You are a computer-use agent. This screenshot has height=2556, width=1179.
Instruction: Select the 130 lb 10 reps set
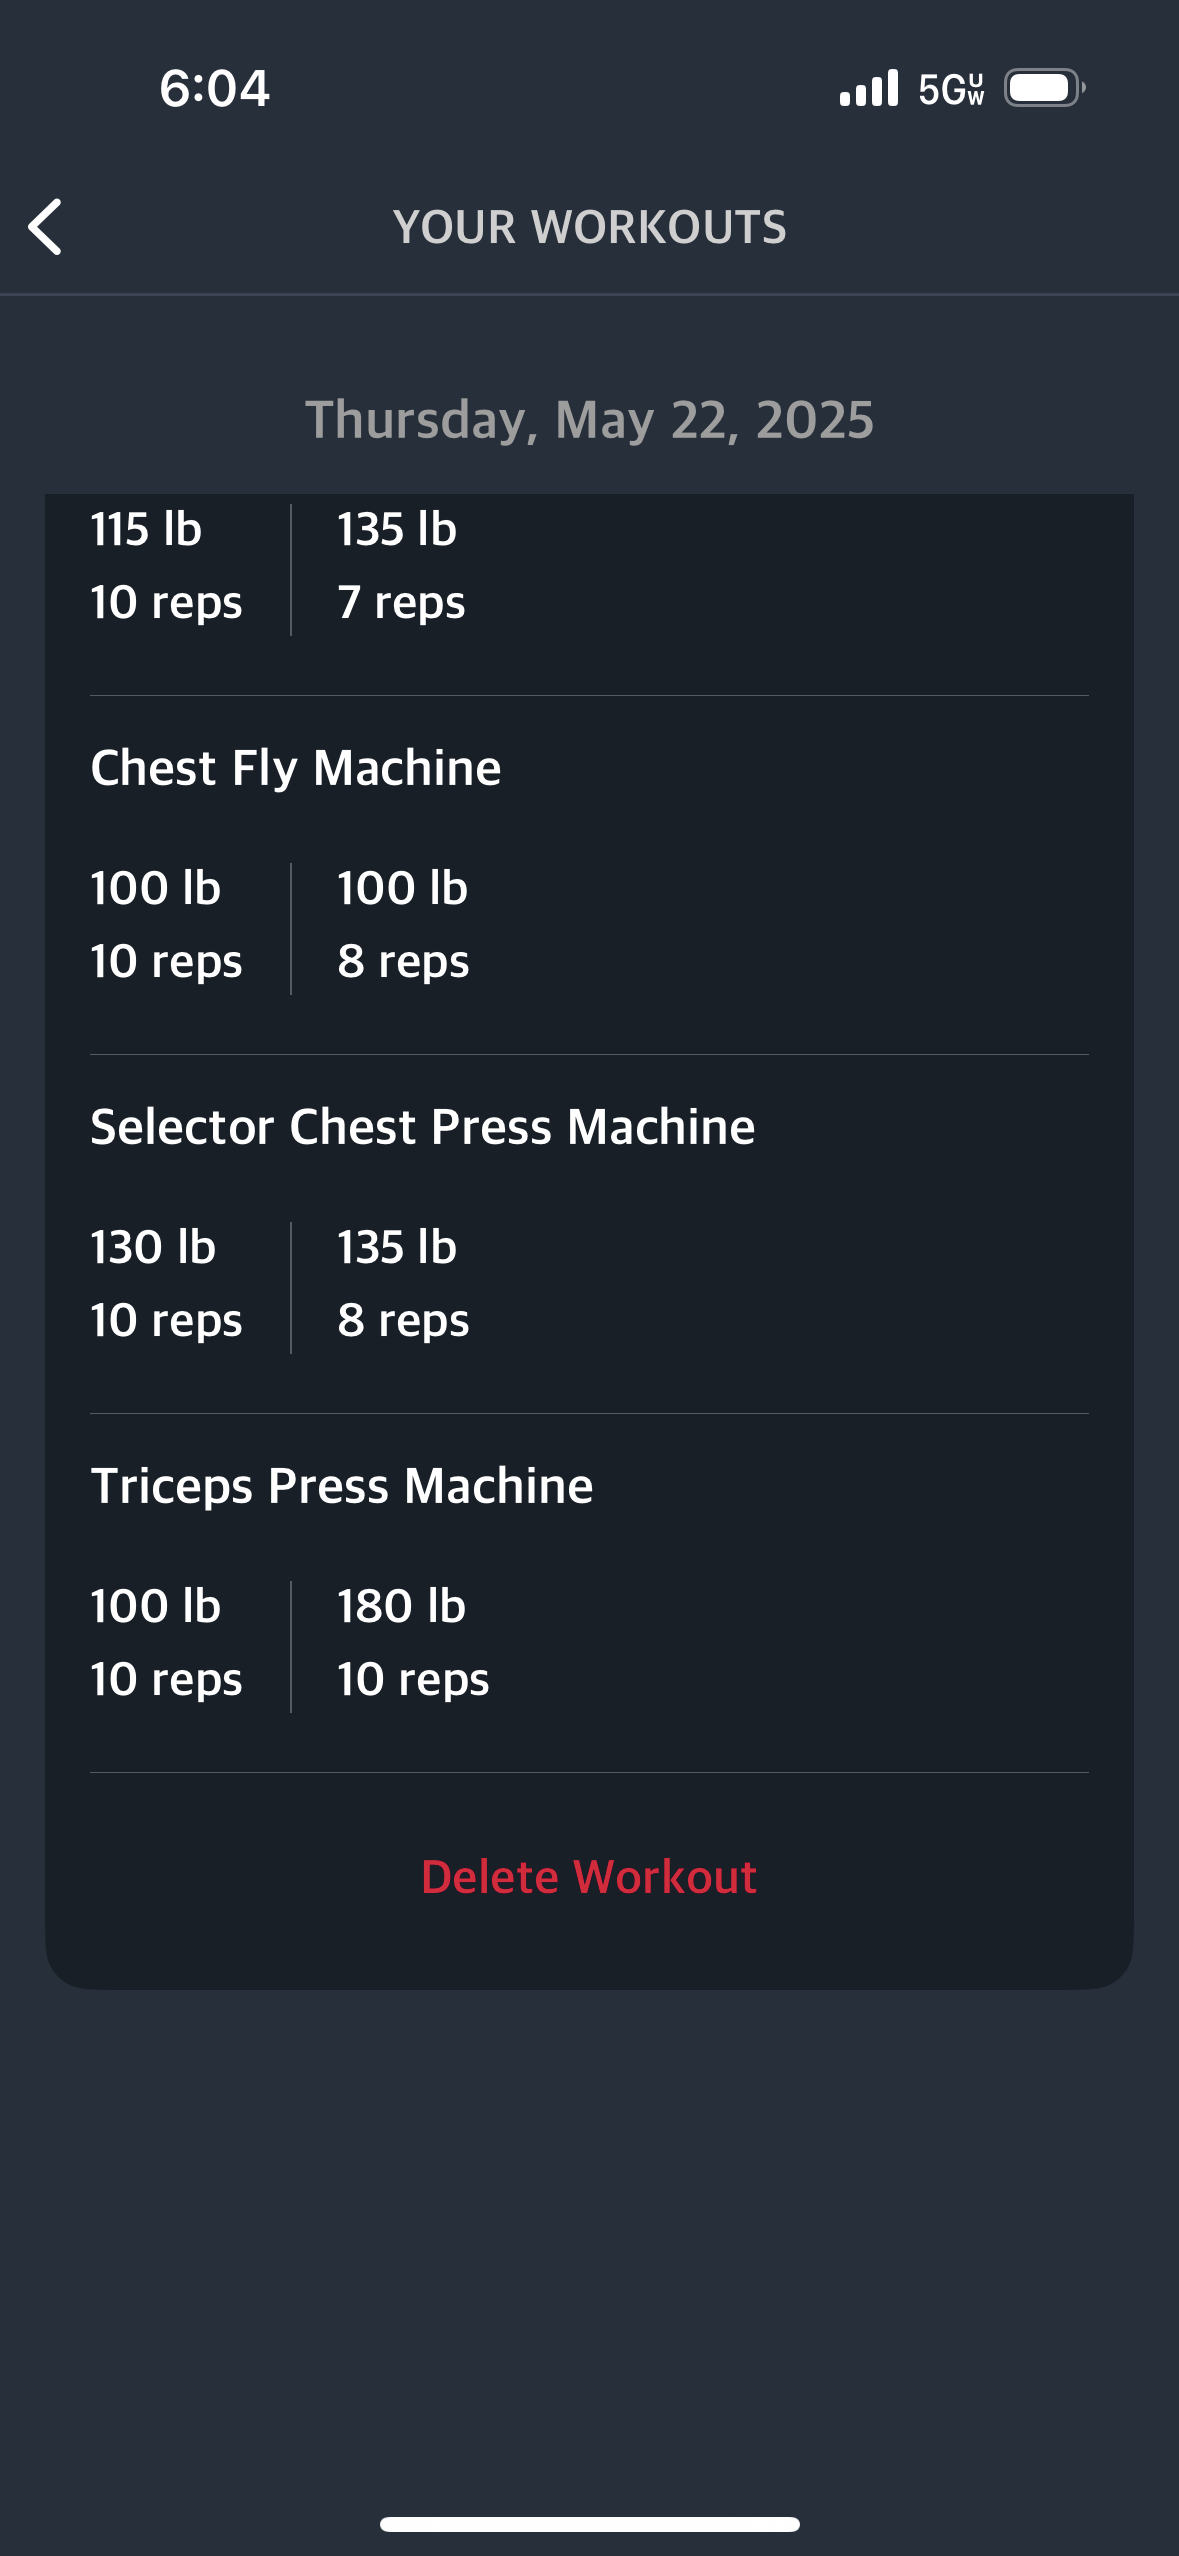(x=166, y=1284)
